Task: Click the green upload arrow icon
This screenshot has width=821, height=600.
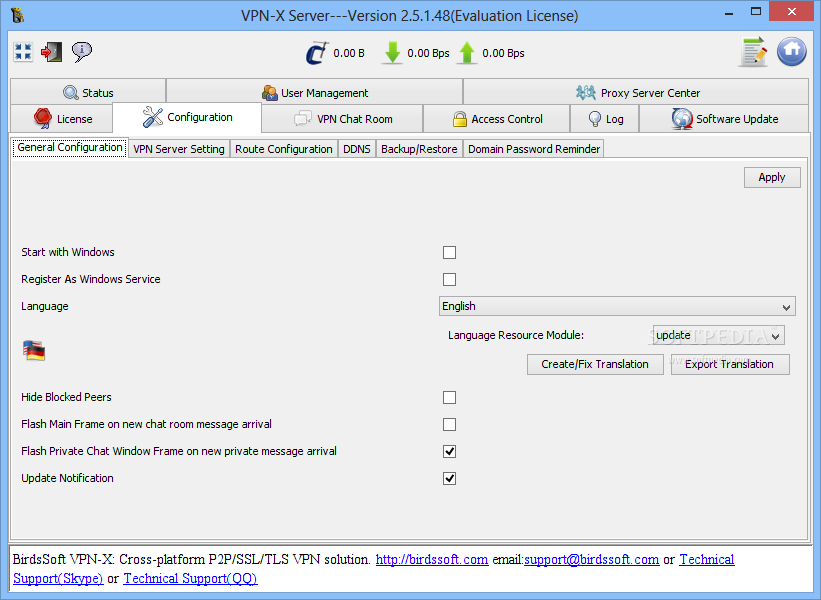Action: click(x=467, y=53)
